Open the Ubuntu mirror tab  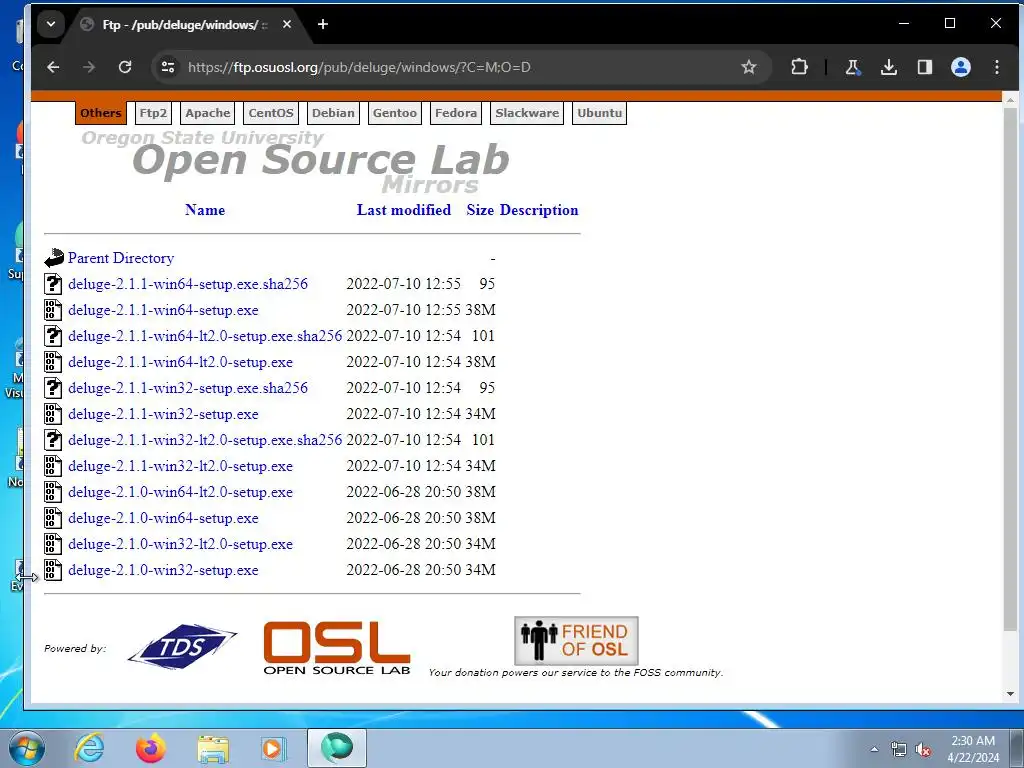pos(600,113)
